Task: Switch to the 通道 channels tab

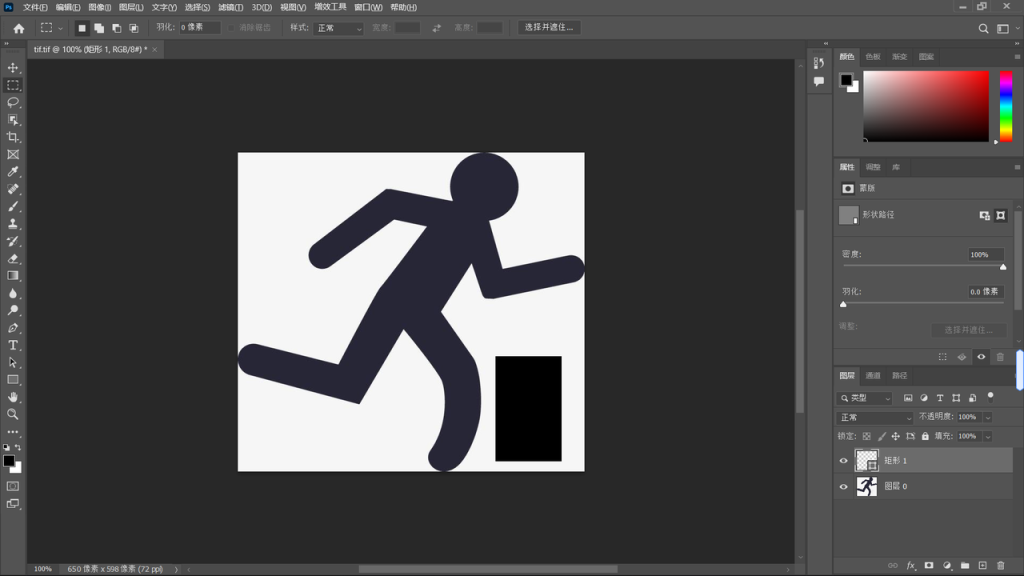Action: [x=873, y=376]
